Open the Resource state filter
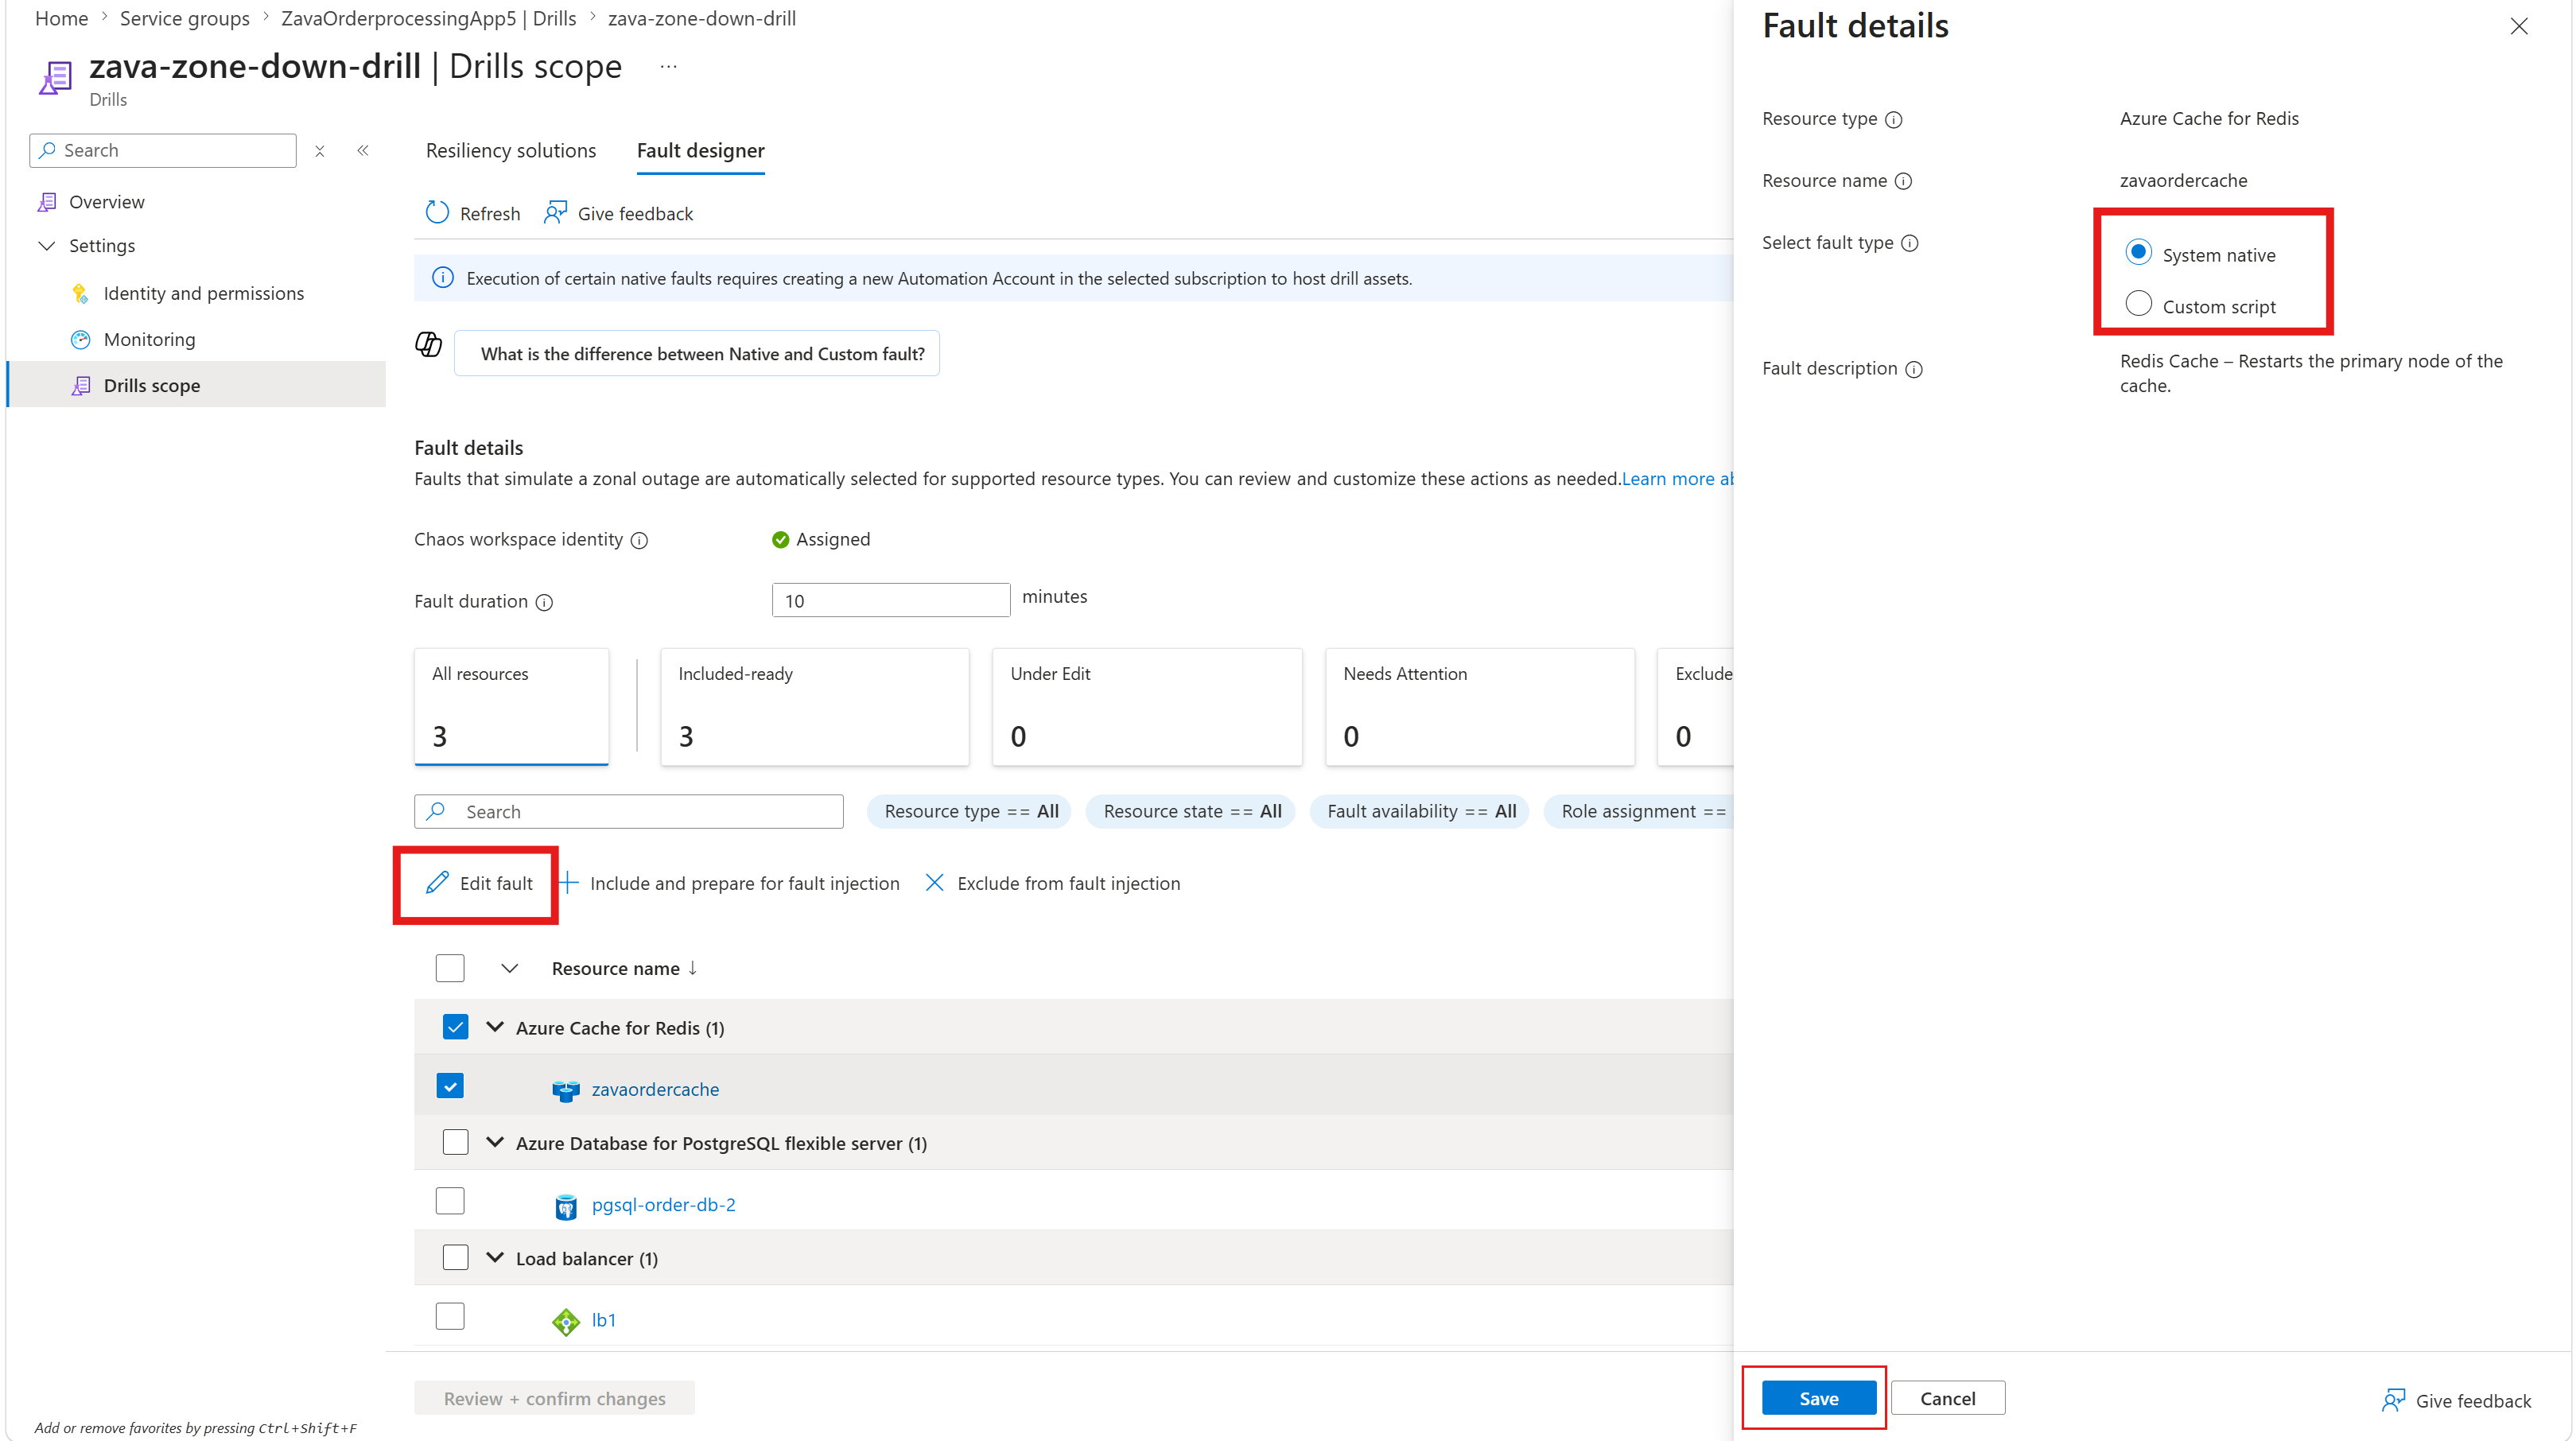 click(1191, 812)
